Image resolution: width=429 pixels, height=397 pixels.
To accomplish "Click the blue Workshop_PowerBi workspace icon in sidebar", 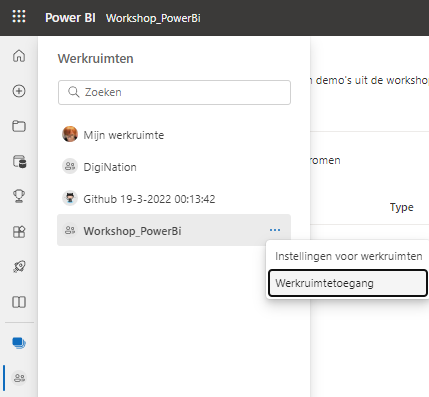I will (19, 343).
